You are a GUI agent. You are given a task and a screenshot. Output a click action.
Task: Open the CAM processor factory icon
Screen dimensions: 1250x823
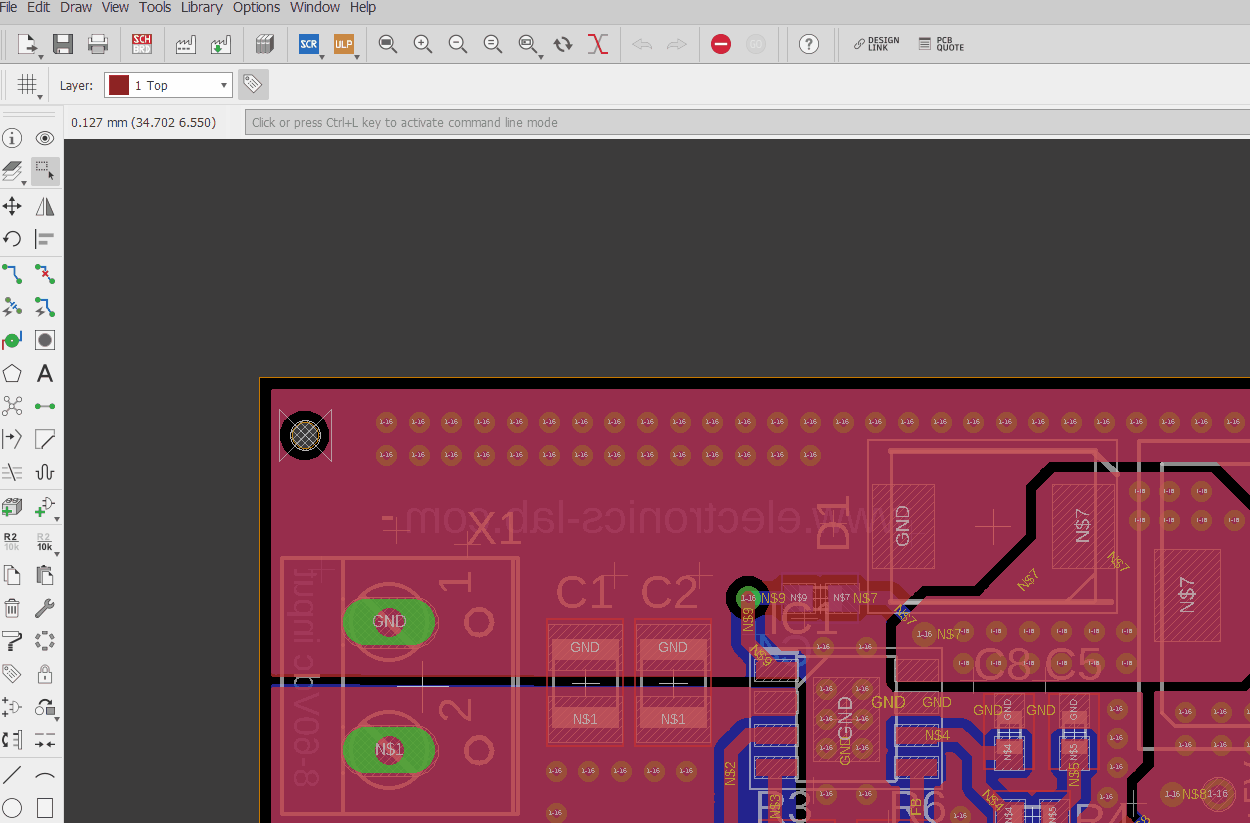(186, 44)
